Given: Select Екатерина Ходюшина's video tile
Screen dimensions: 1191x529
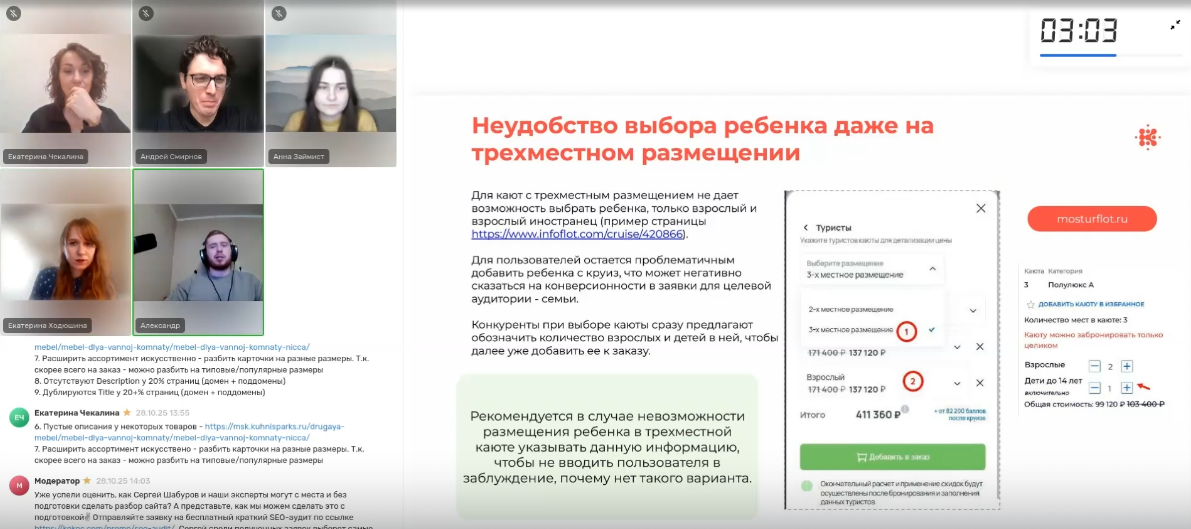Looking at the screenshot, I should 65,252.
